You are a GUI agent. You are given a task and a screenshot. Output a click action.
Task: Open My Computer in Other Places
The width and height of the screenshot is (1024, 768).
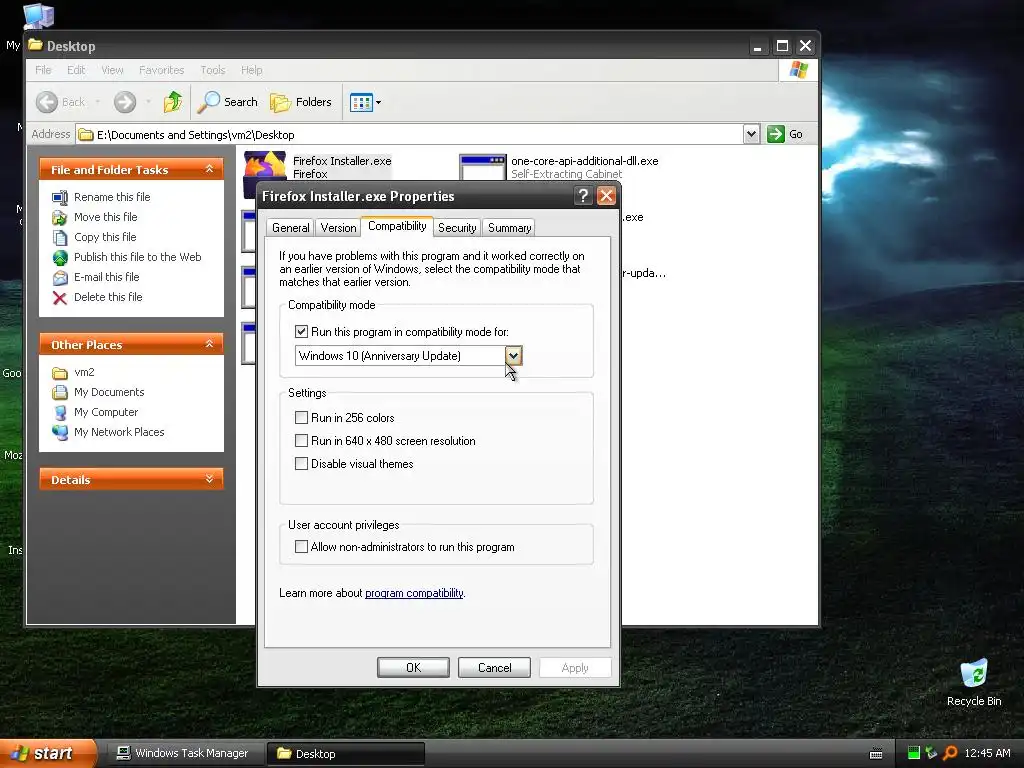(106, 412)
